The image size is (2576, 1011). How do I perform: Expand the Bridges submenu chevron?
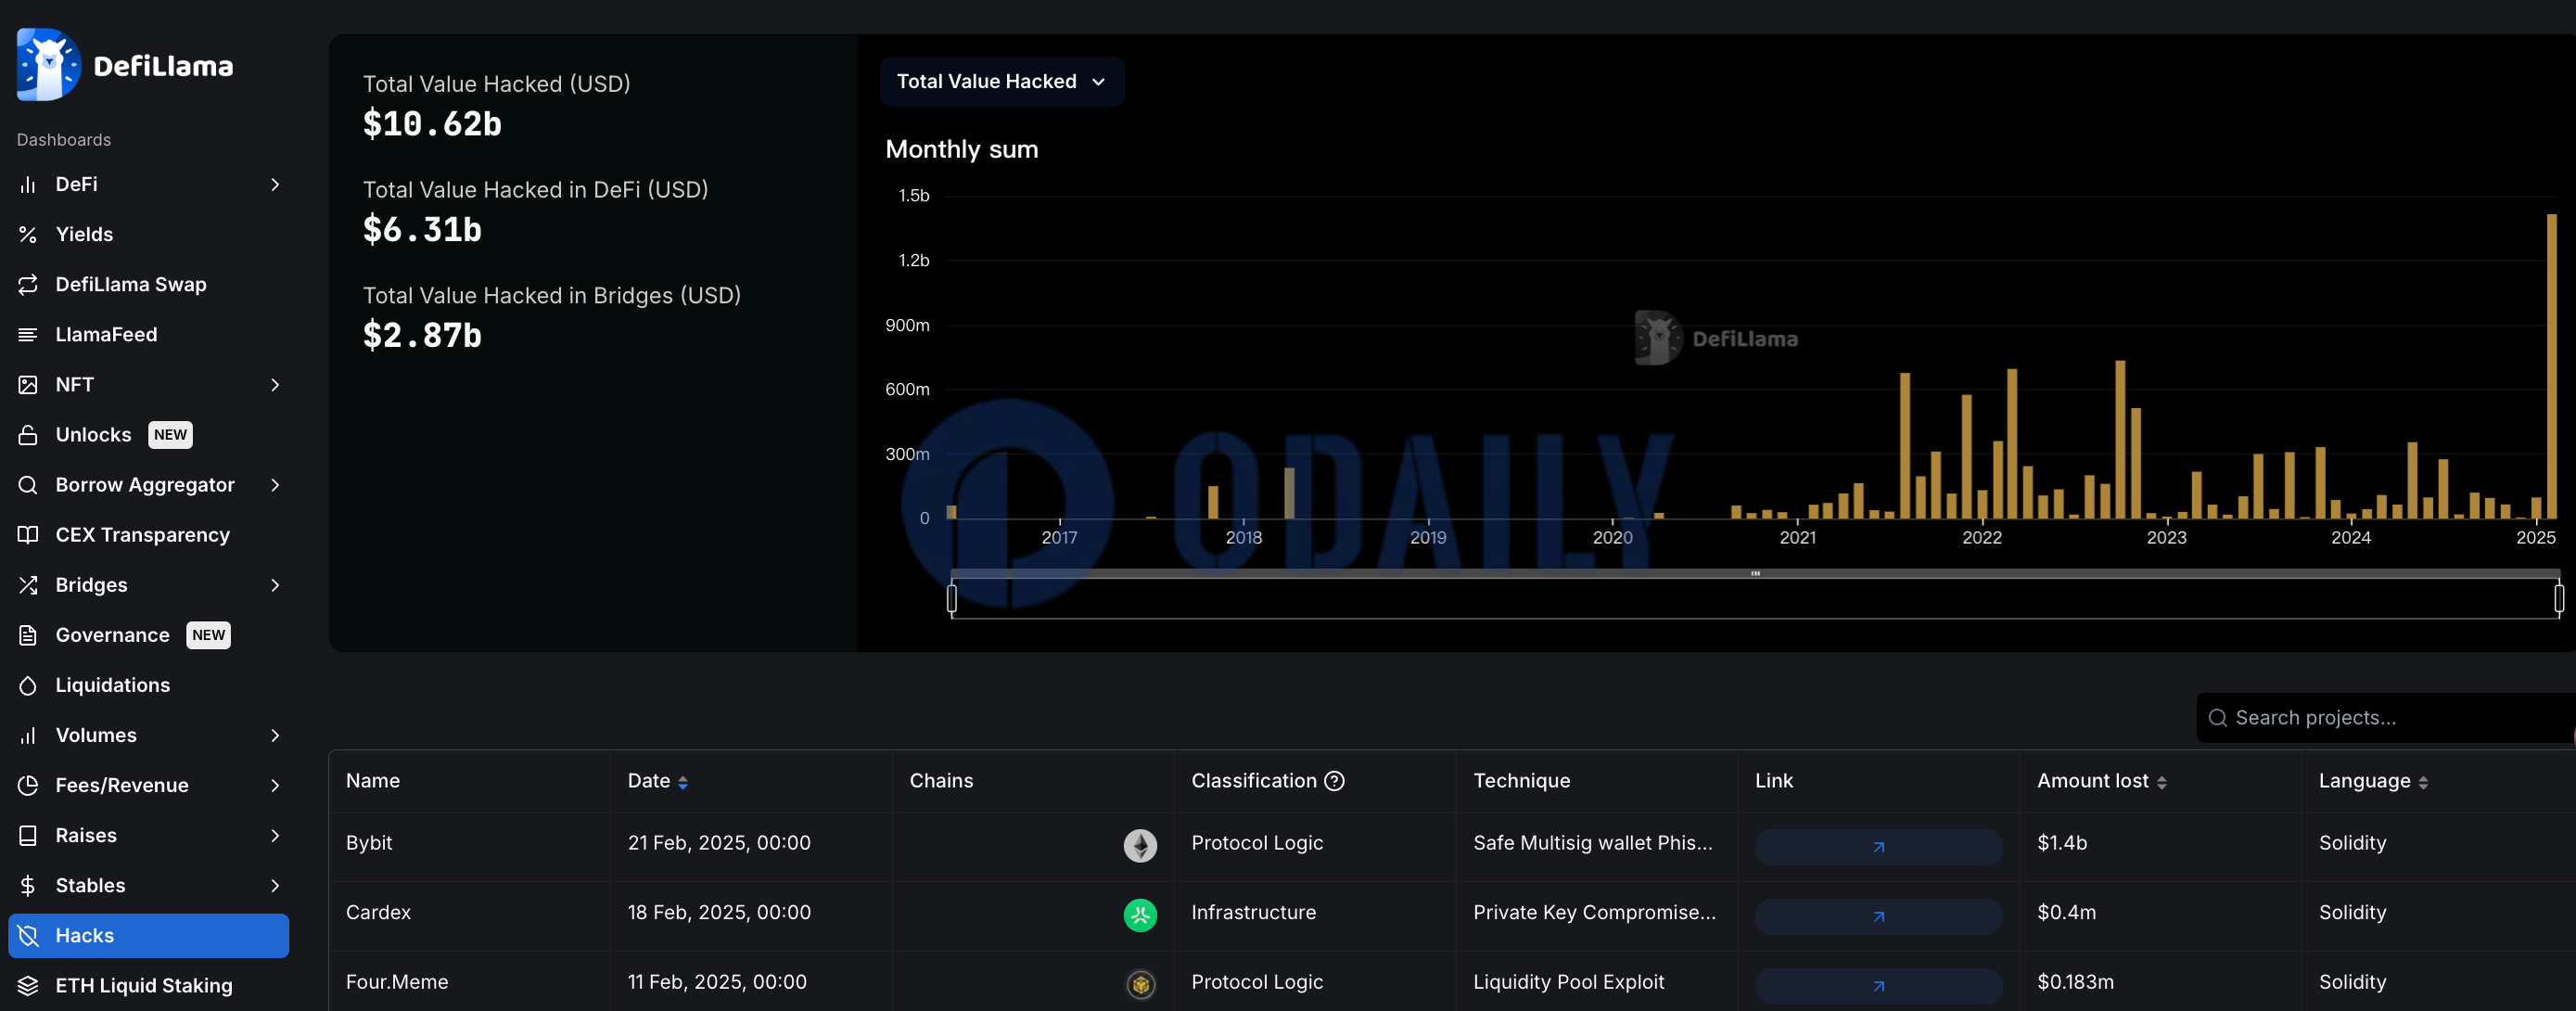coord(275,584)
